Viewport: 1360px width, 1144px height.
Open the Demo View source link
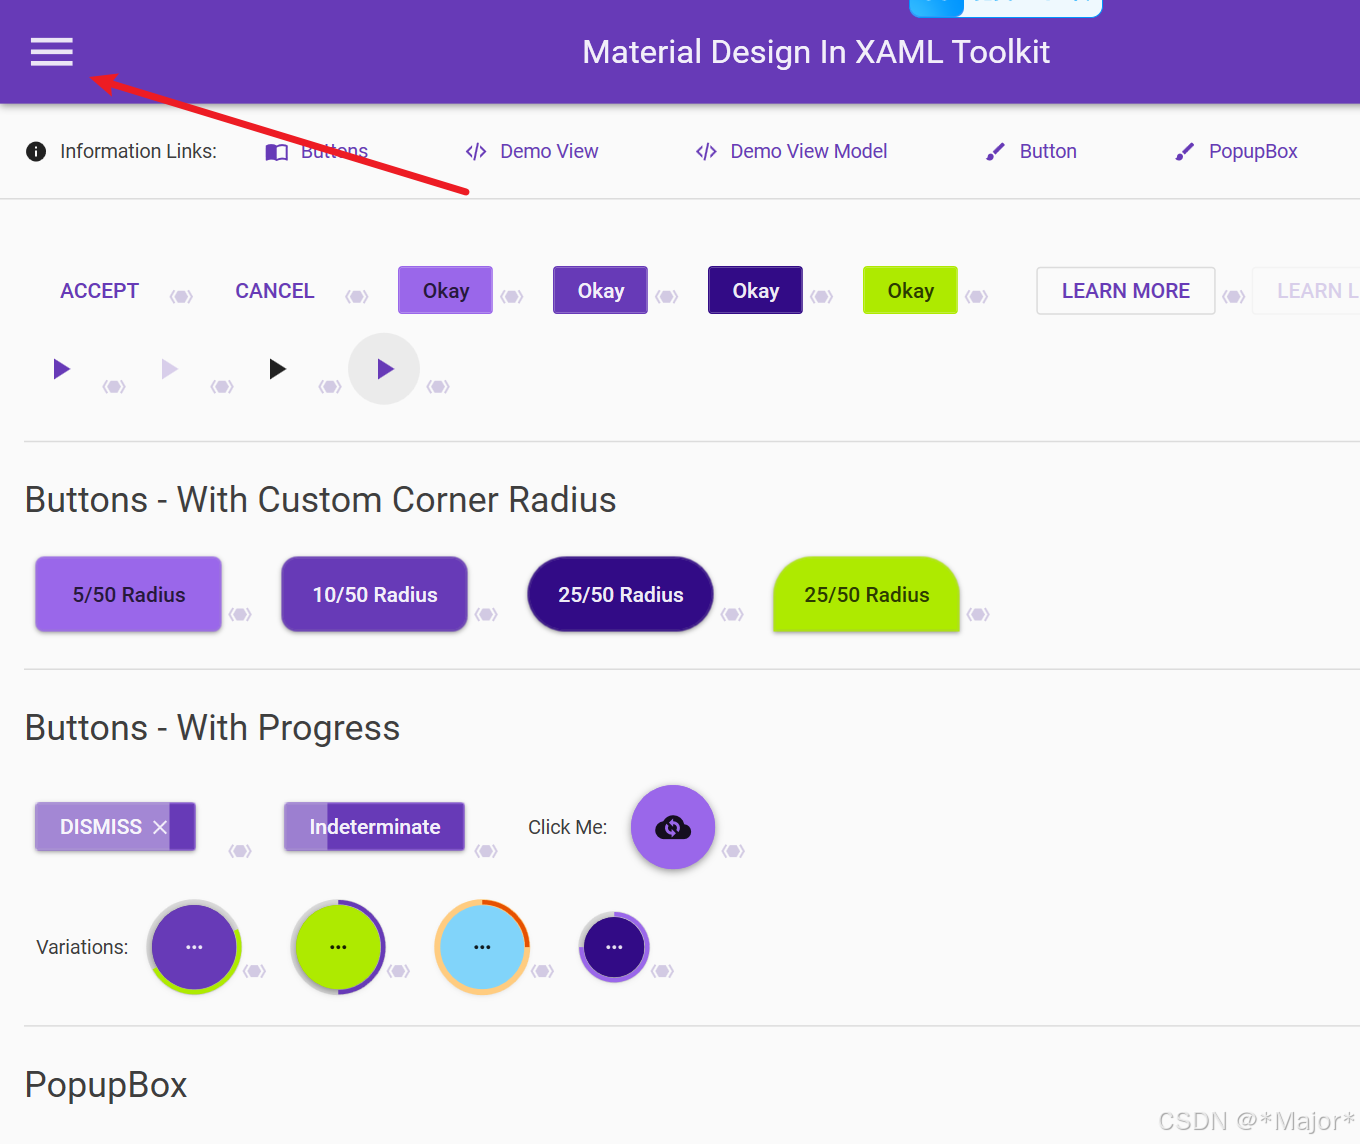click(531, 152)
